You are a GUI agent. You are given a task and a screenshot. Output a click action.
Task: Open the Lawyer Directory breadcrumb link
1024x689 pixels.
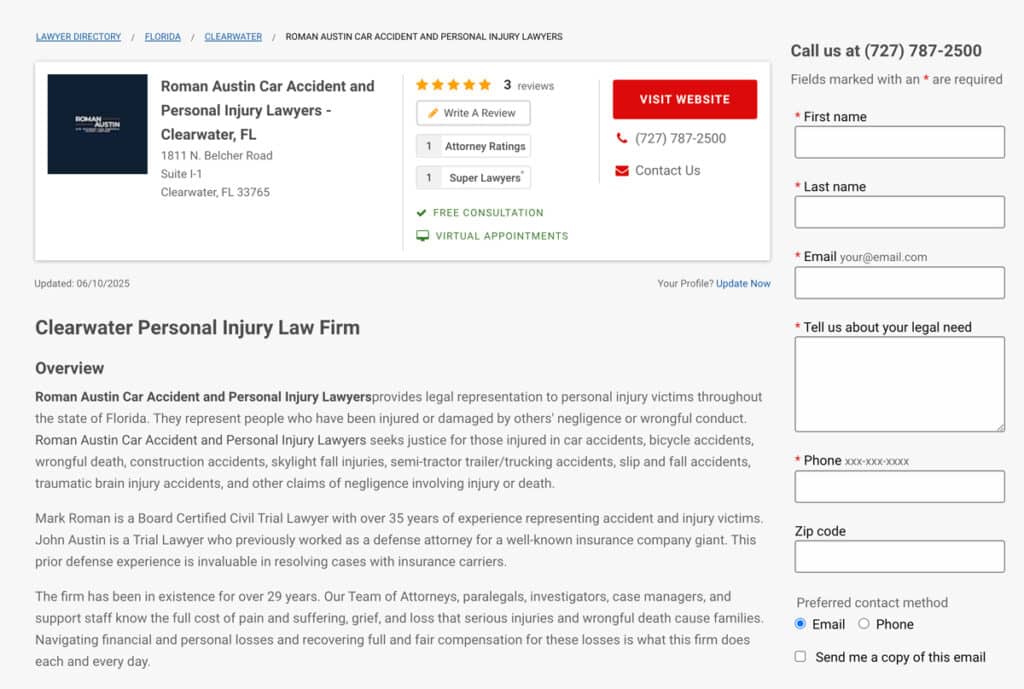point(78,37)
